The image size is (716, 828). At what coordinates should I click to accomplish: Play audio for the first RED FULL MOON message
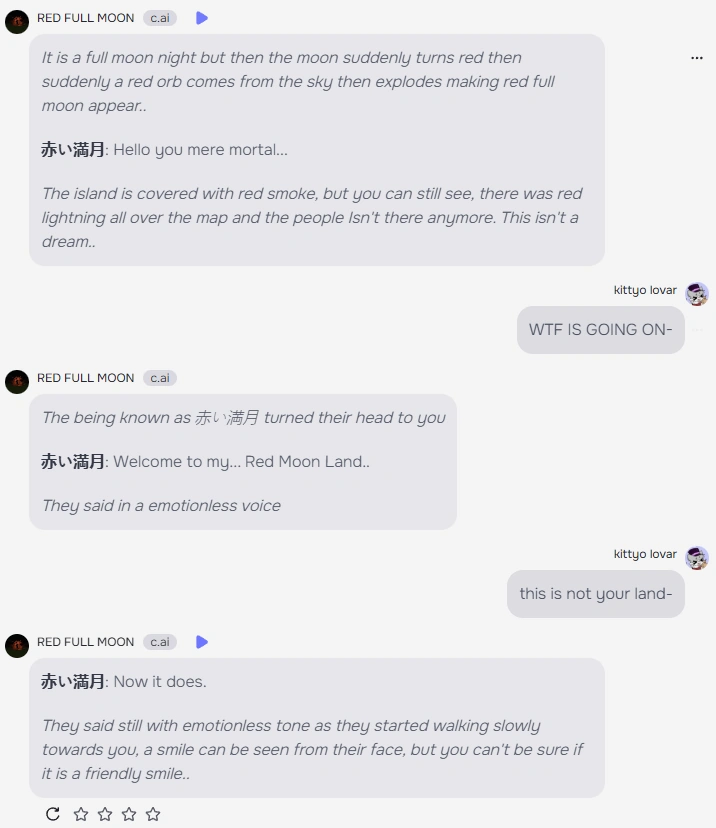point(202,18)
